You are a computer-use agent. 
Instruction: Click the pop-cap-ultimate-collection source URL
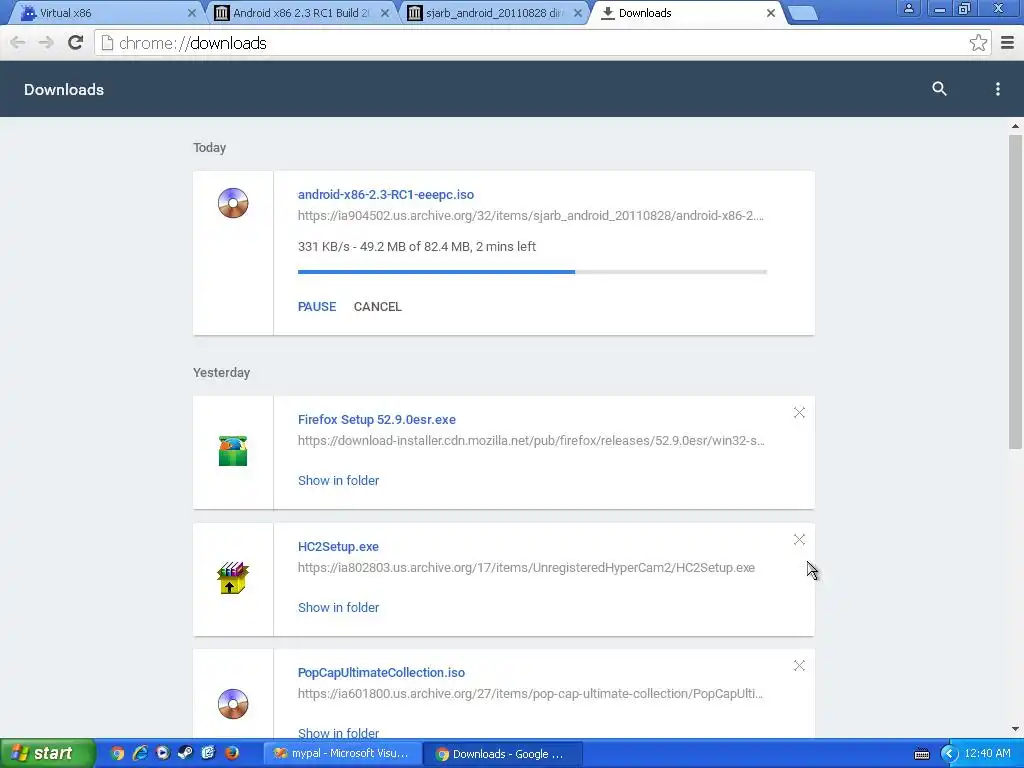(530, 694)
